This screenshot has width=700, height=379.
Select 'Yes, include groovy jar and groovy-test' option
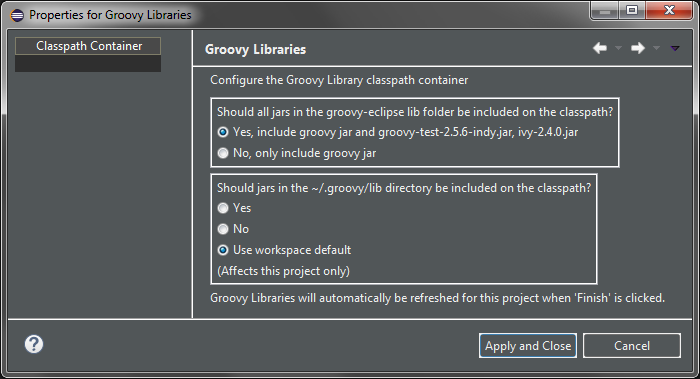pyautogui.click(x=397, y=132)
